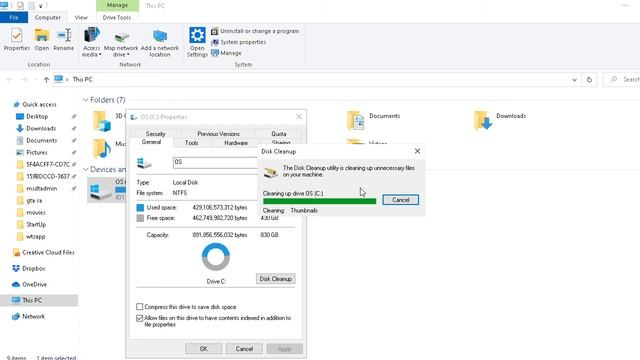Expand the address bar history dropdown
Viewport: 640px width, 360px height.
[574, 80]
